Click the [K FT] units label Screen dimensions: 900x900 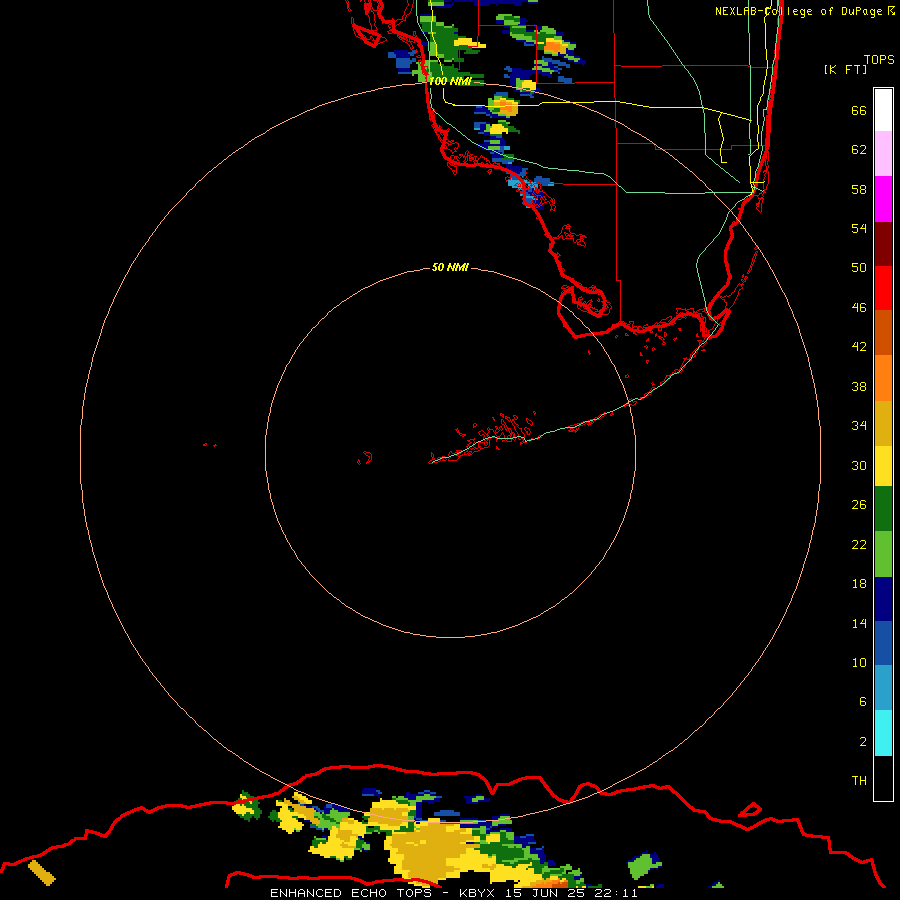[x=845, y=69]
